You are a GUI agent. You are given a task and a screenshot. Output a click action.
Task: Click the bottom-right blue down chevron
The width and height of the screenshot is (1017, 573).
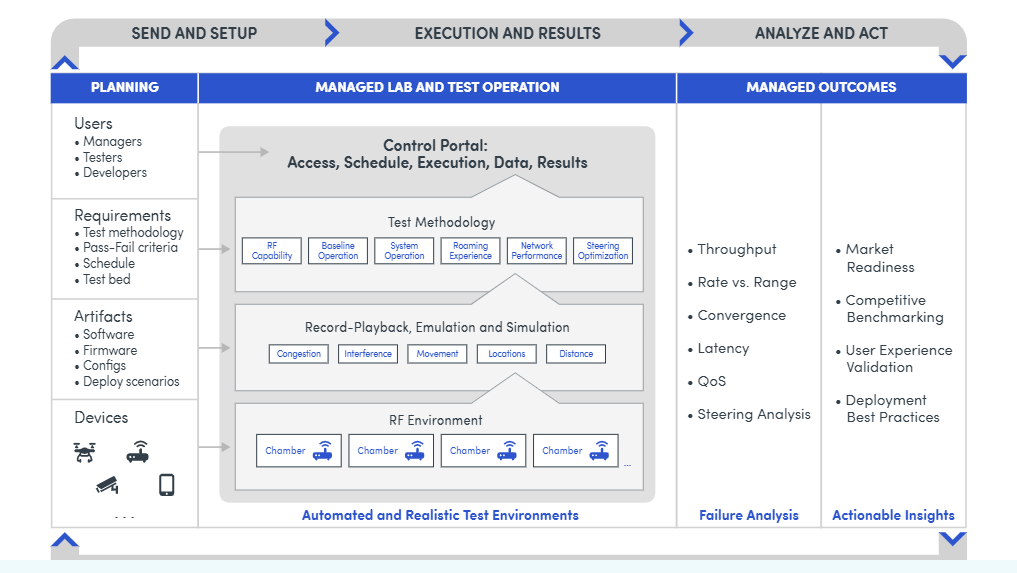tap(952, 540)
